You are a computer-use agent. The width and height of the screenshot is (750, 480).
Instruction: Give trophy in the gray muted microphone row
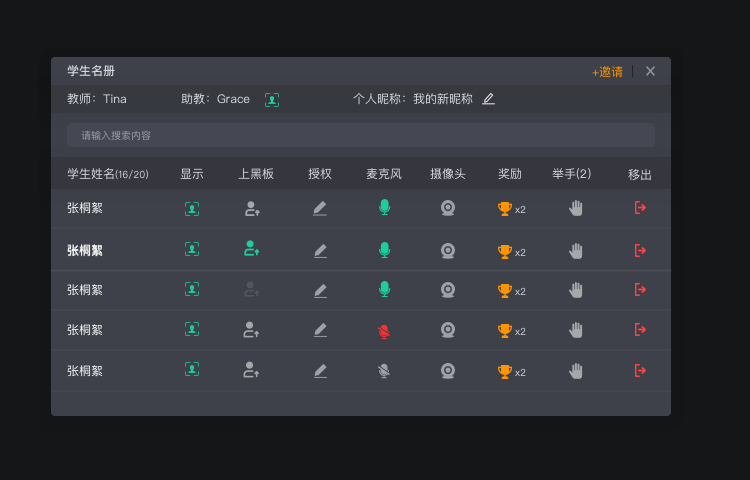point(505,371)
